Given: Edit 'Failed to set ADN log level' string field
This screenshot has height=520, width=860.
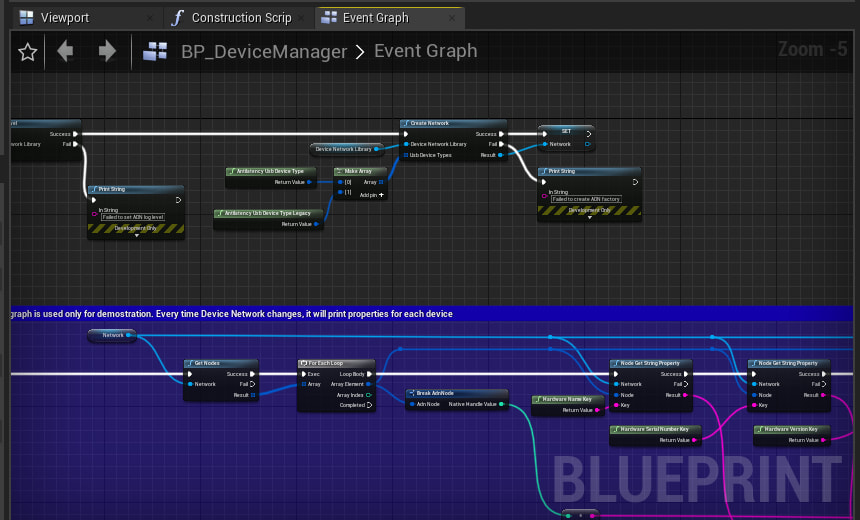Looking at the screenshot, I should click(133, 217).
